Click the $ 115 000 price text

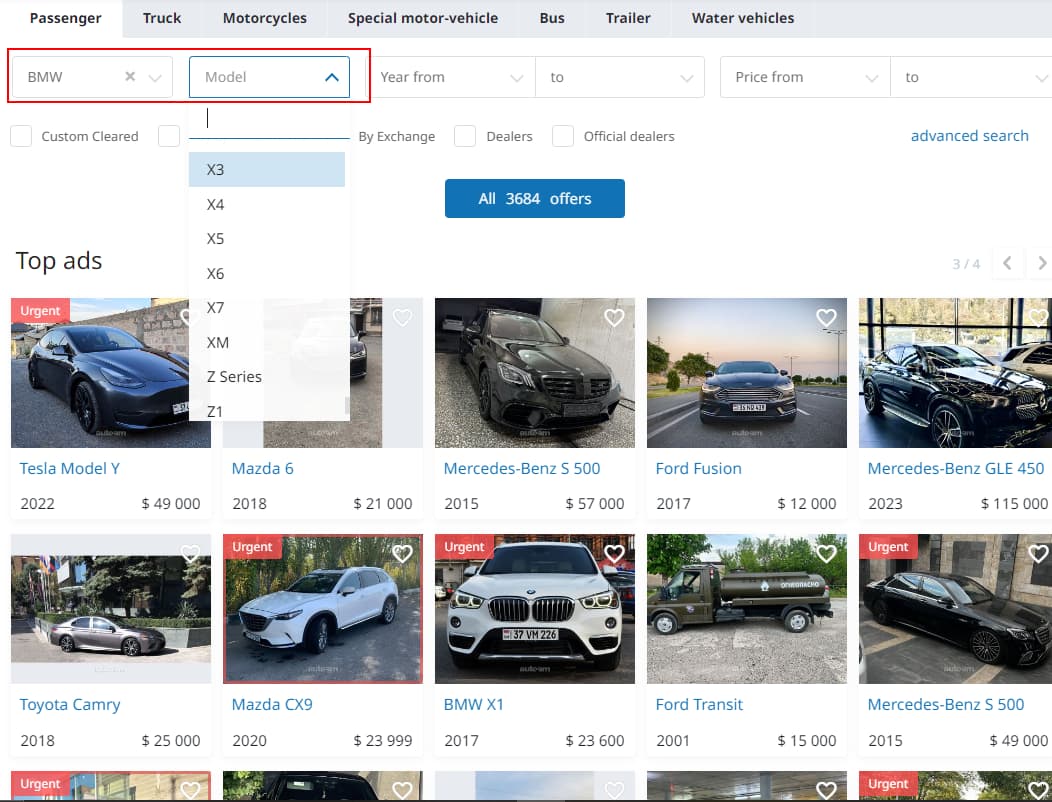click(x=1014, y=504)
